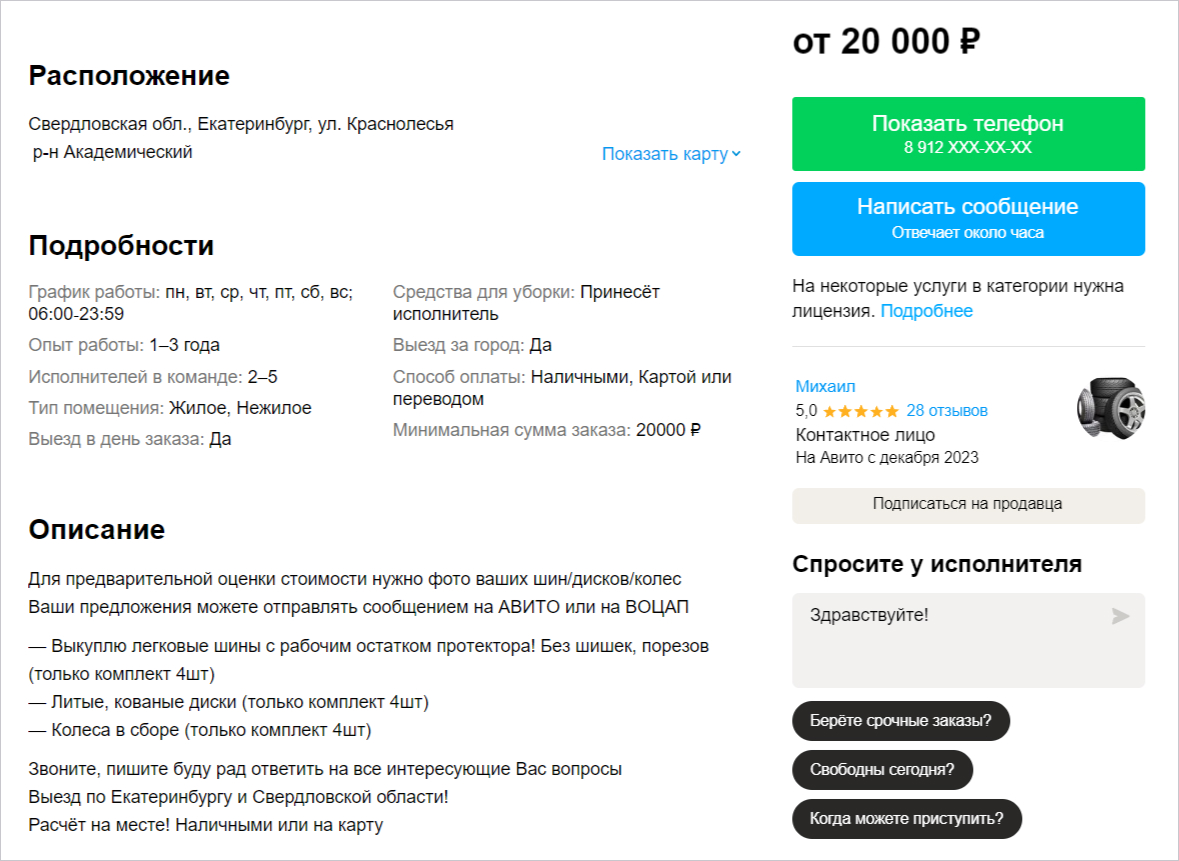
Task: Open seller profile link 'Михаил'
Action: point(825,386)
